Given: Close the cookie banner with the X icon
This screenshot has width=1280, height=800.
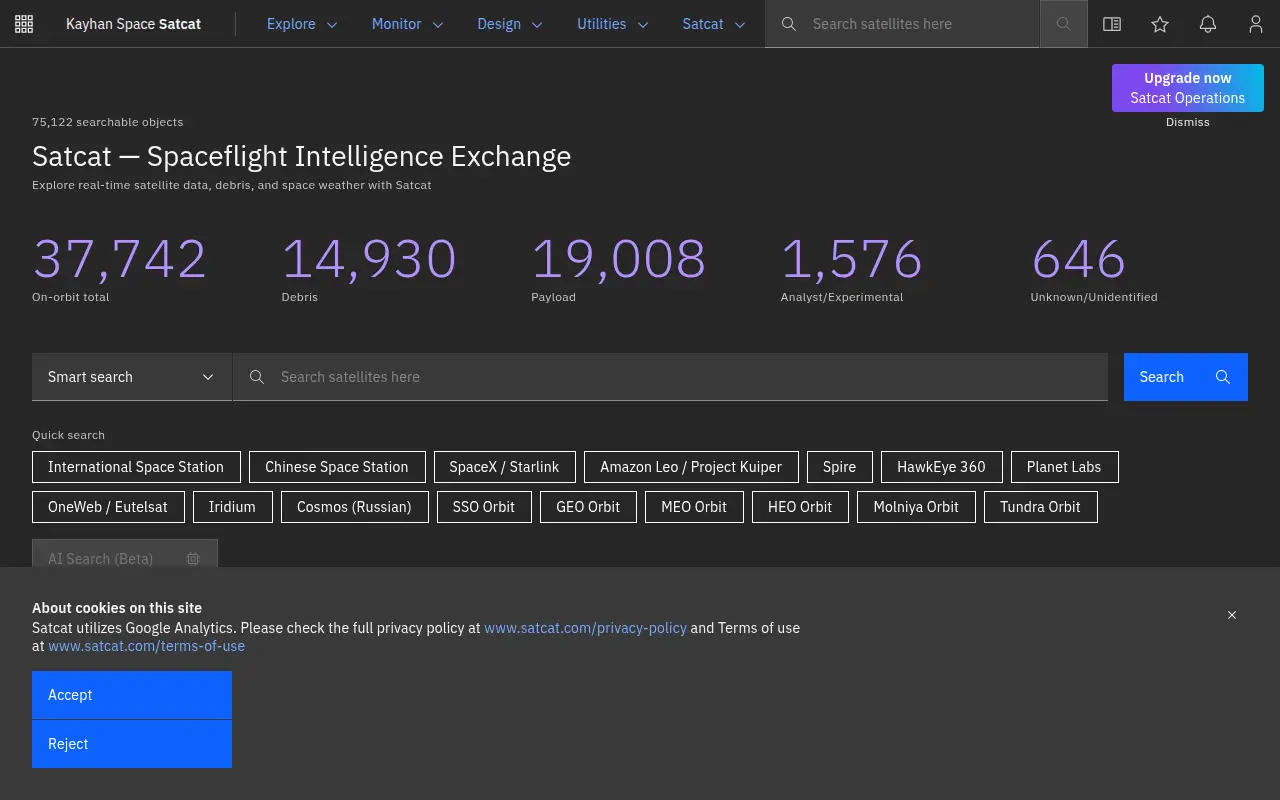Looking at the screenshot, I should (1232, 615).
